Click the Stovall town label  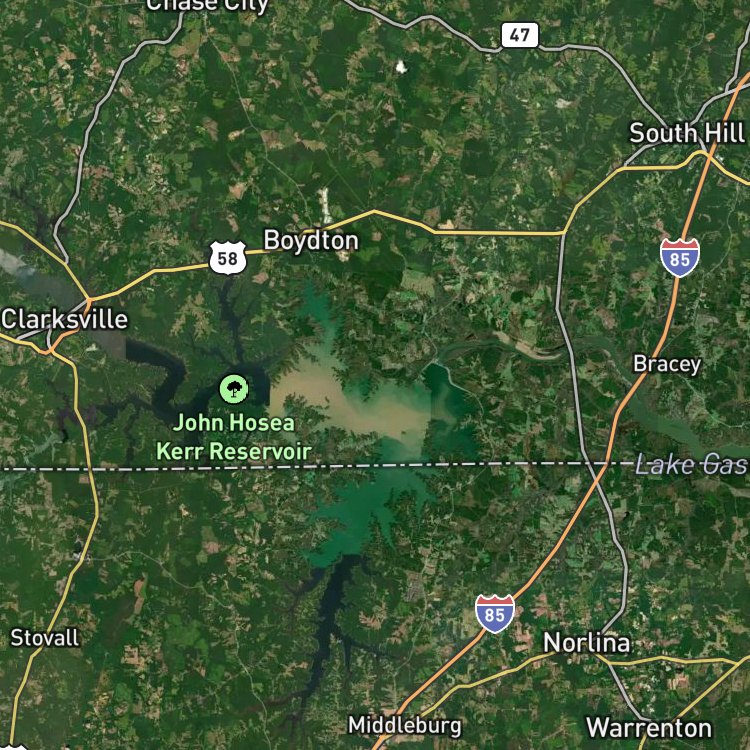45,638
